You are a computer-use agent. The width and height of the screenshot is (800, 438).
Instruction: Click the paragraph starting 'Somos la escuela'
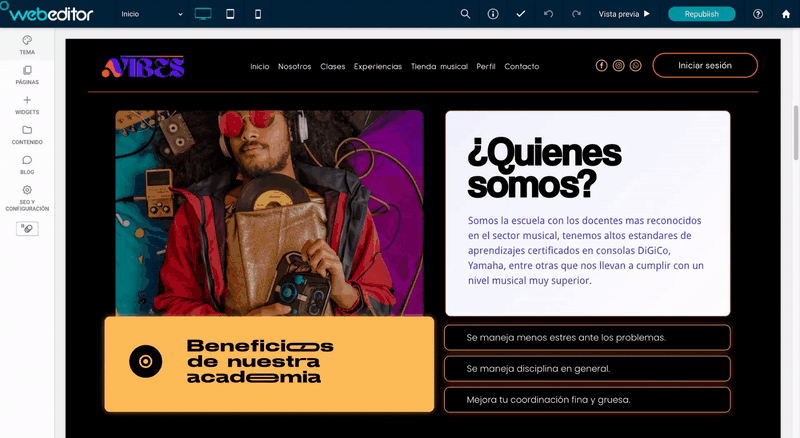(x=586, y=250)
